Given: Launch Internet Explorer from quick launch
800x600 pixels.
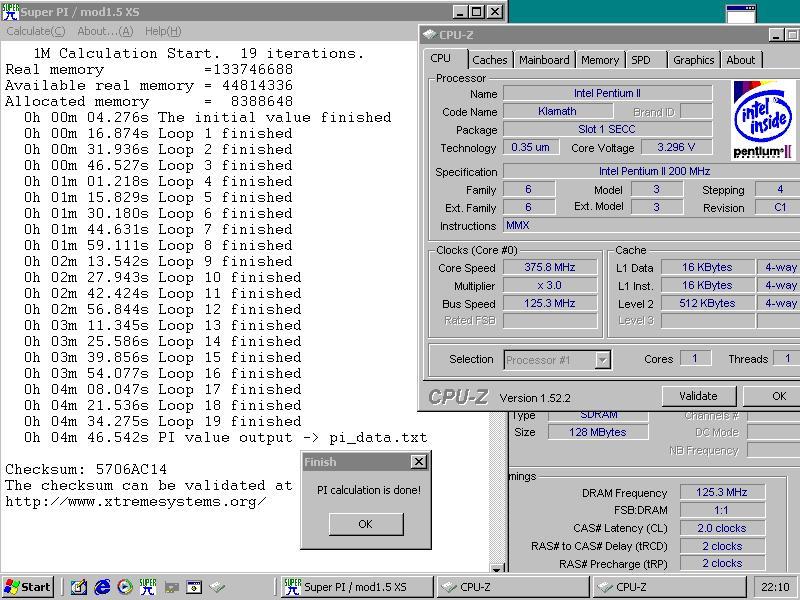Looking at the screenshot, I should pyautogui.click(x=102, y=587).
